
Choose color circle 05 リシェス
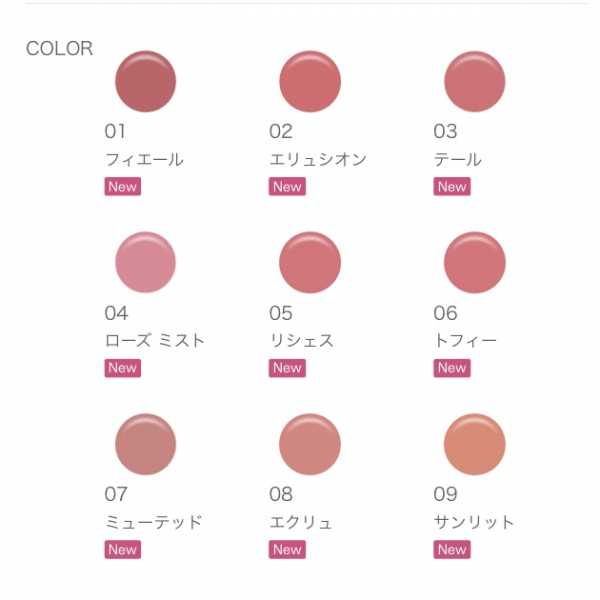pos(310,262)
